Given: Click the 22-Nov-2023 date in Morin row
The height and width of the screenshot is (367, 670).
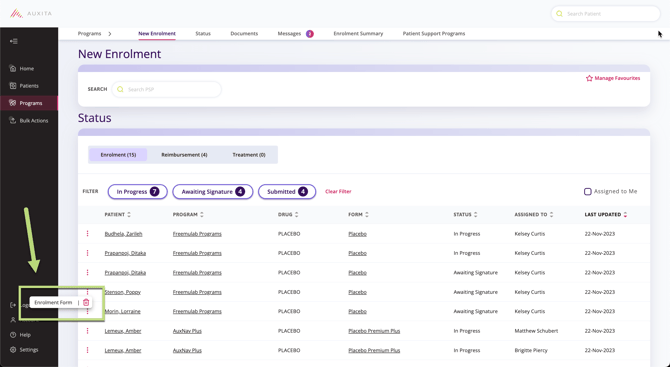Looking at the screenshot, I should pyautogui.click(x=599, y=311).
